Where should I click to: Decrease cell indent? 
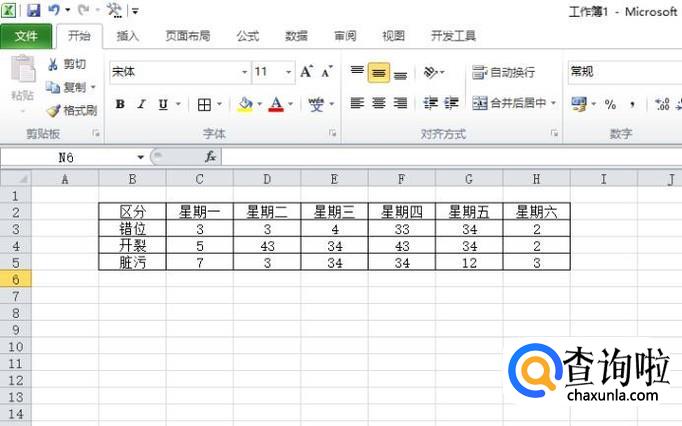pyautogui.click(x=431, y=103)
